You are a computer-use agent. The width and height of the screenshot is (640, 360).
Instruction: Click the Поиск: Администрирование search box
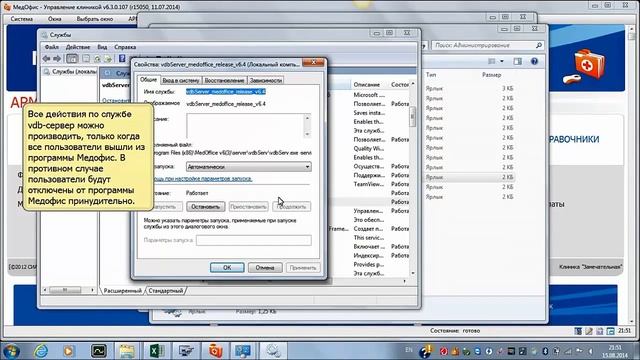tap(488, 45)
